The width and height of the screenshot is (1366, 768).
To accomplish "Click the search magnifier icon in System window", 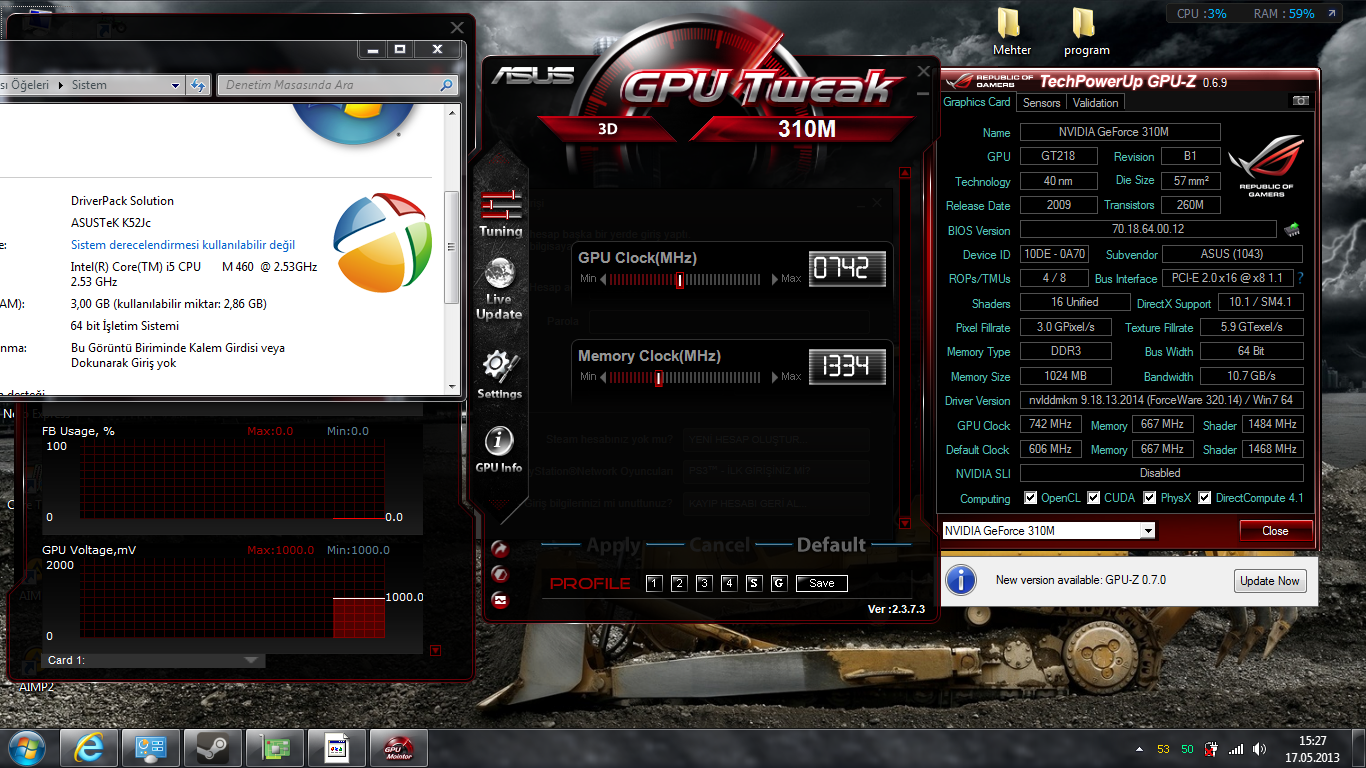I will tap(448, 85).
